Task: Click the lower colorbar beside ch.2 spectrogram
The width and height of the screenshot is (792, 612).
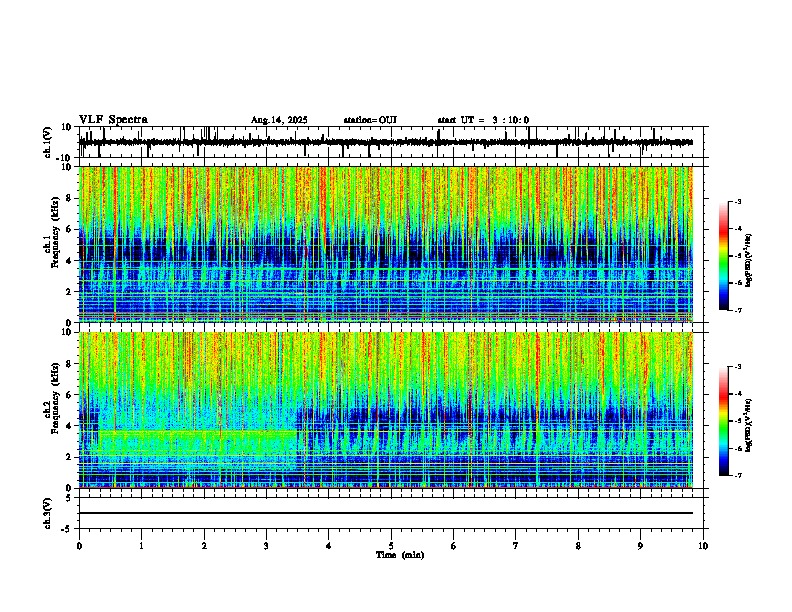Action: click(724, 421)
